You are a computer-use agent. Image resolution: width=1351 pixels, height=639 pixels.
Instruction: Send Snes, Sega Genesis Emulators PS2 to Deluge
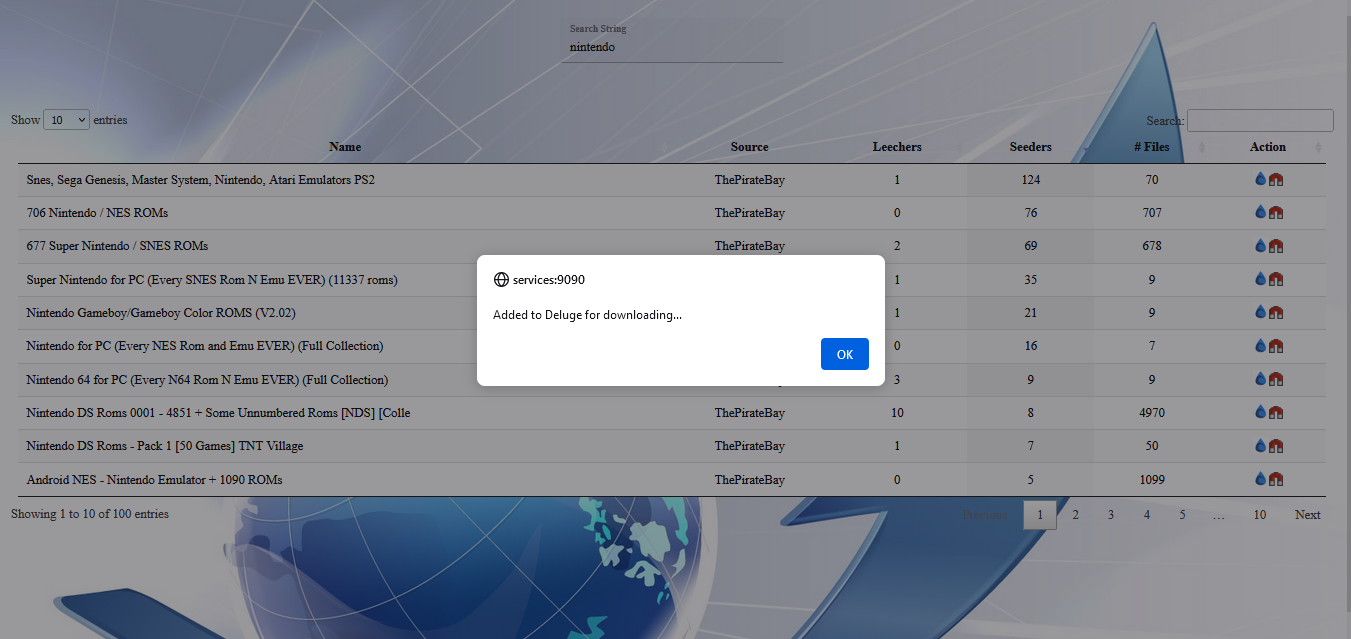click(x=1261, y=180)
